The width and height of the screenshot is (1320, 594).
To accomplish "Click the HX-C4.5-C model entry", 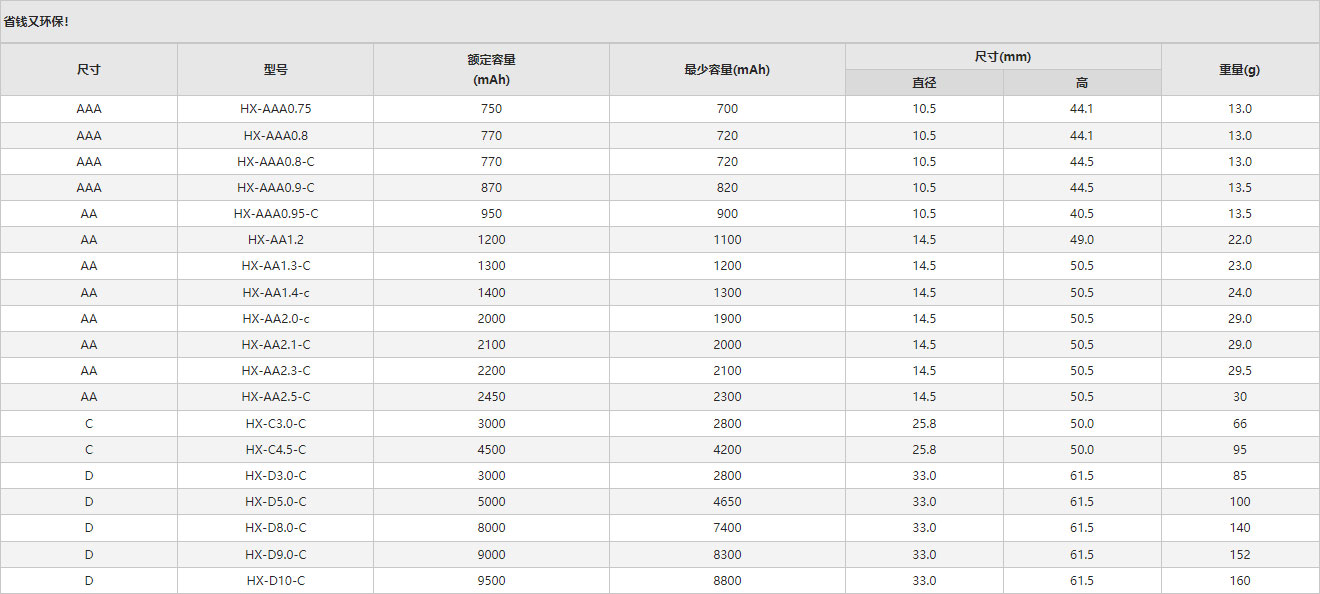I will (x=275, y=450).
